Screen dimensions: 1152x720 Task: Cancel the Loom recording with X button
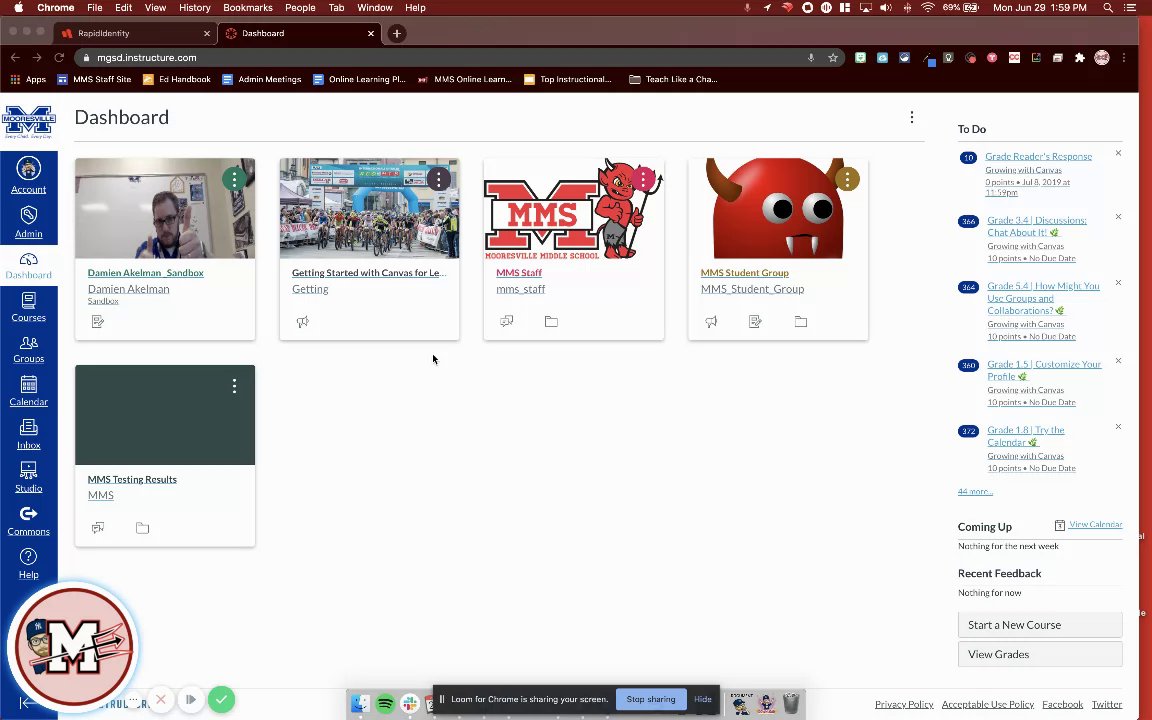pos(161,699)
